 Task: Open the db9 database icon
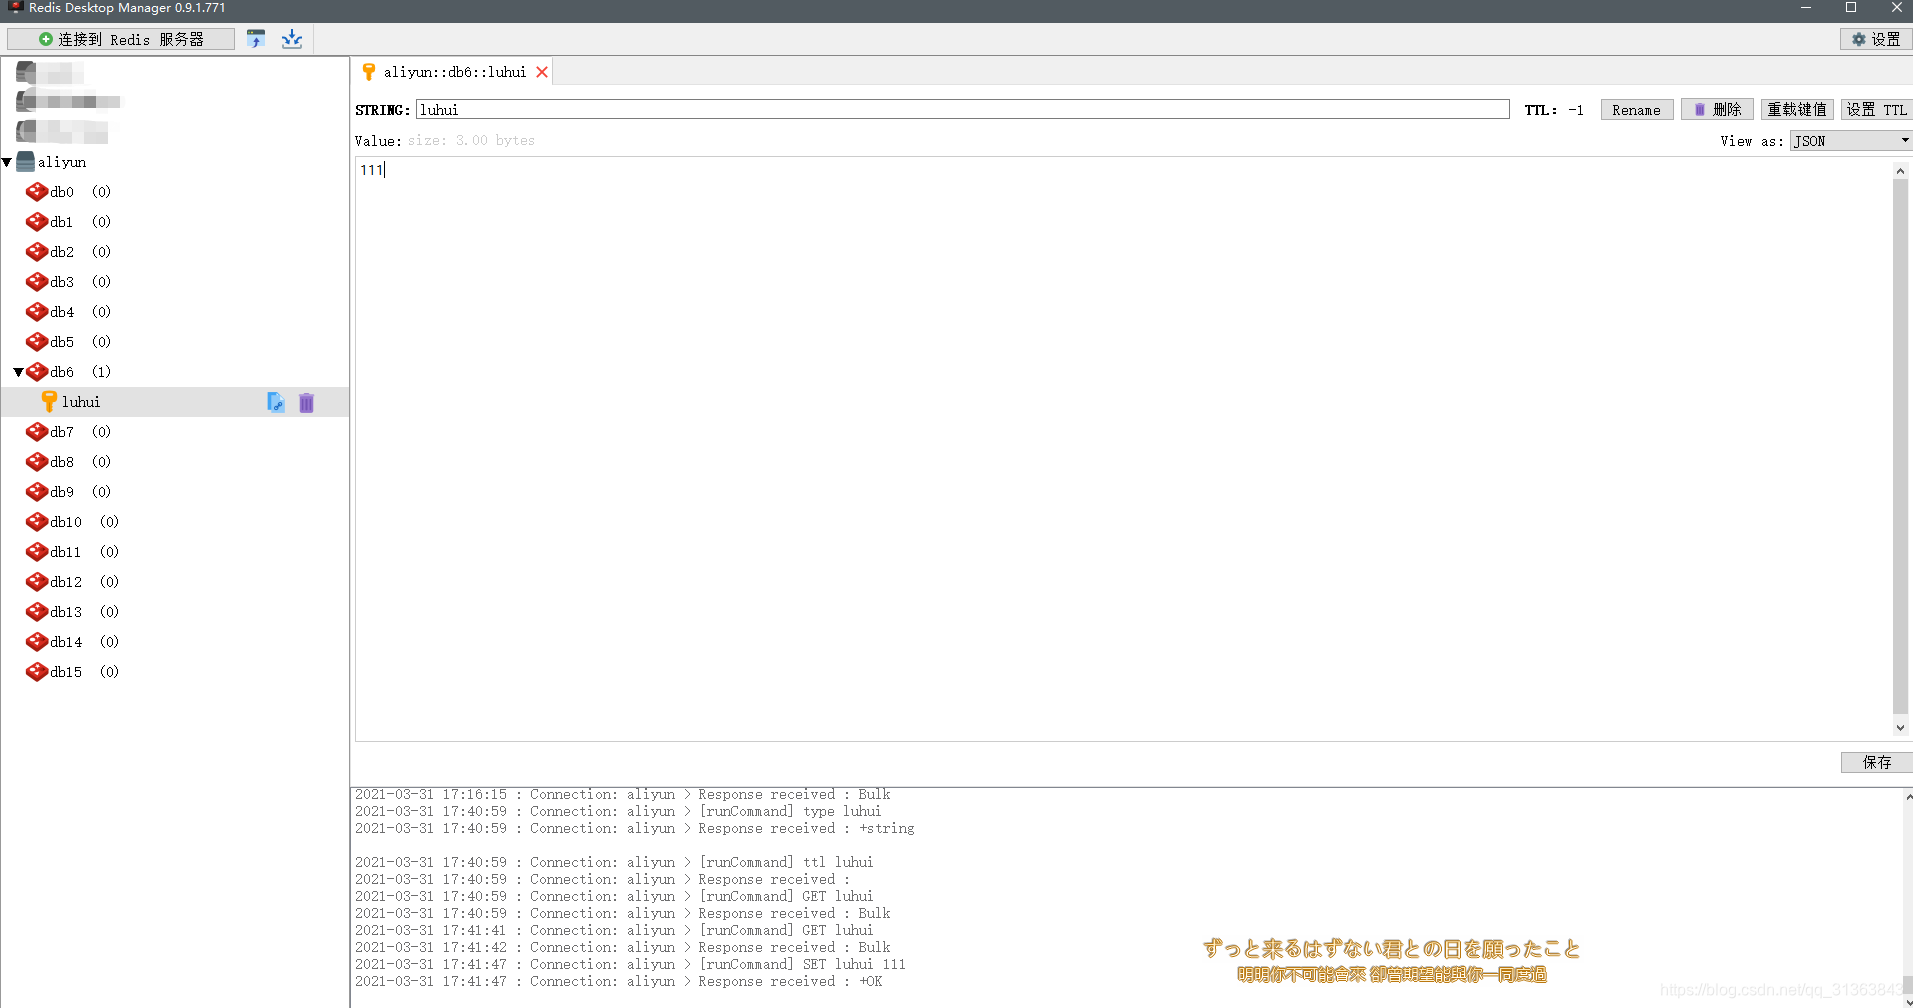pyautogui.click(x=37, y=492)
